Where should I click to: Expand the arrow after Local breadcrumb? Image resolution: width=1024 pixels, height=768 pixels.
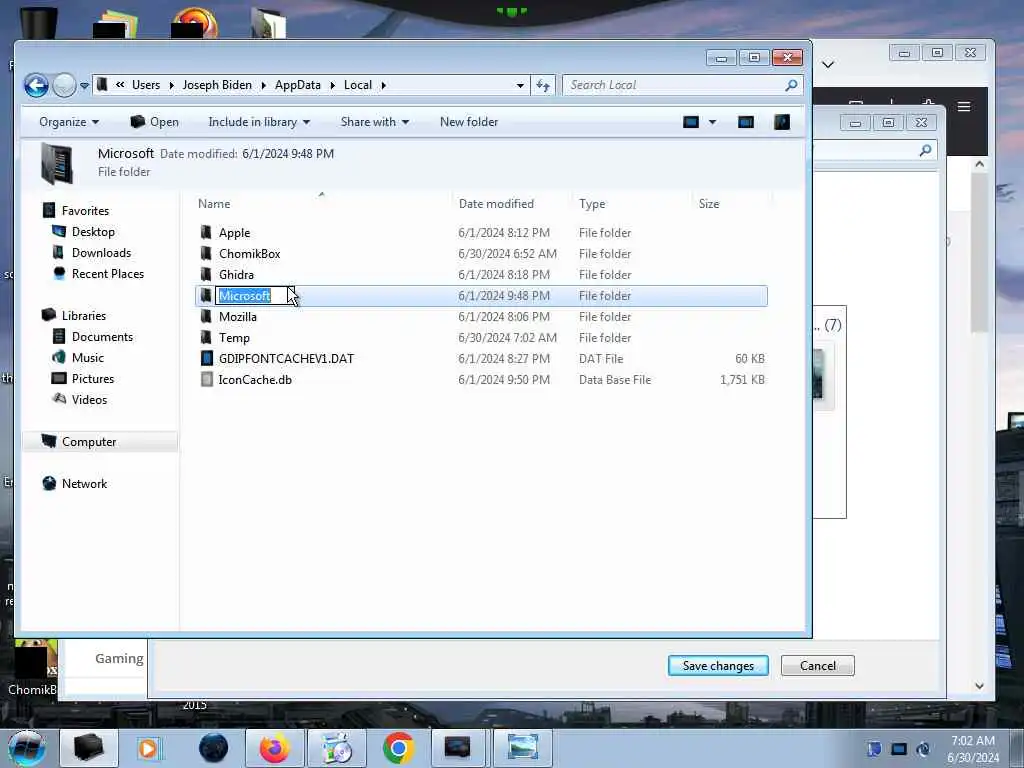point(383,86)
